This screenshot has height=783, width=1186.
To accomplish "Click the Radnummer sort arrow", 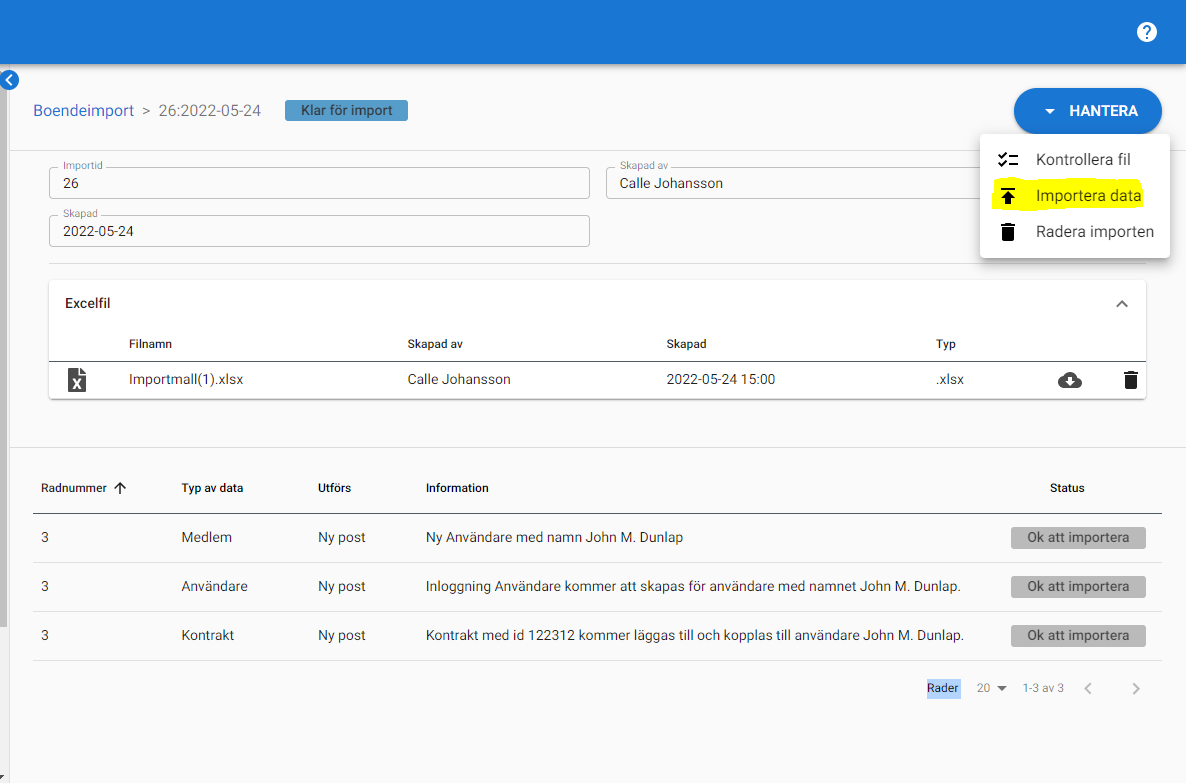I will click(121, 488).
